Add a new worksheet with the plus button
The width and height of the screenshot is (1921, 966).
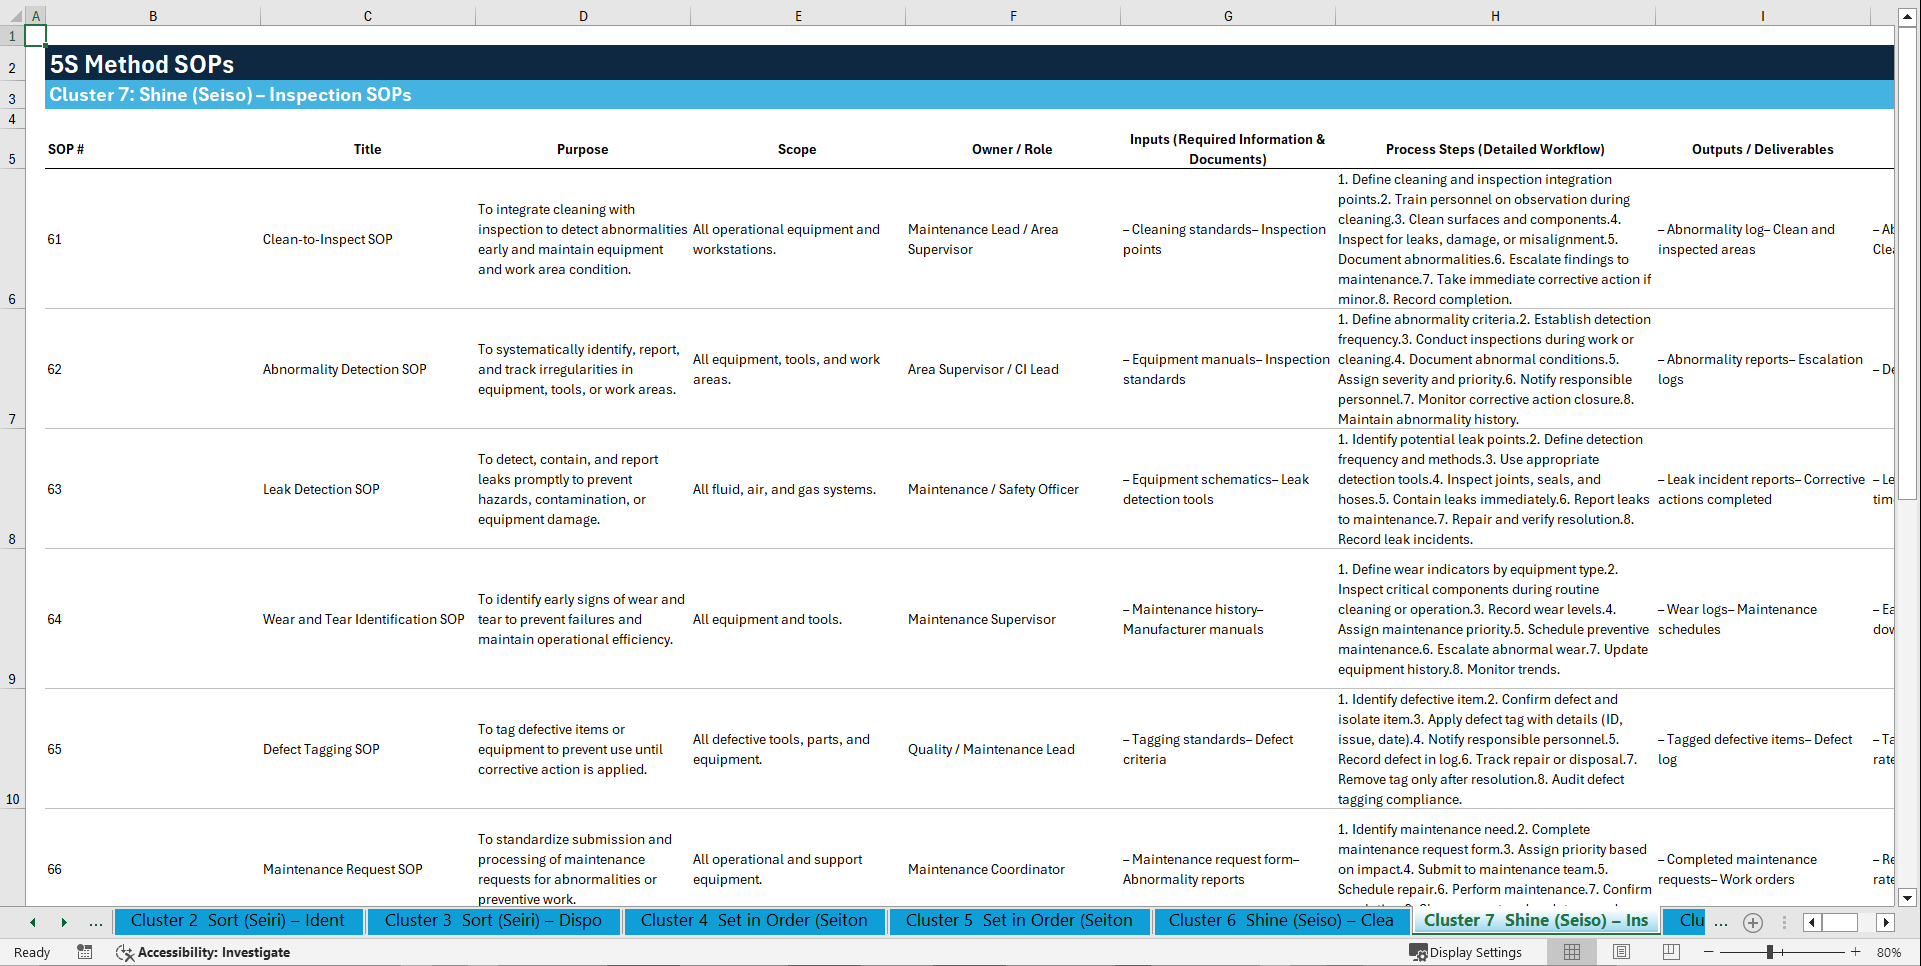(x=1752, y=922)
